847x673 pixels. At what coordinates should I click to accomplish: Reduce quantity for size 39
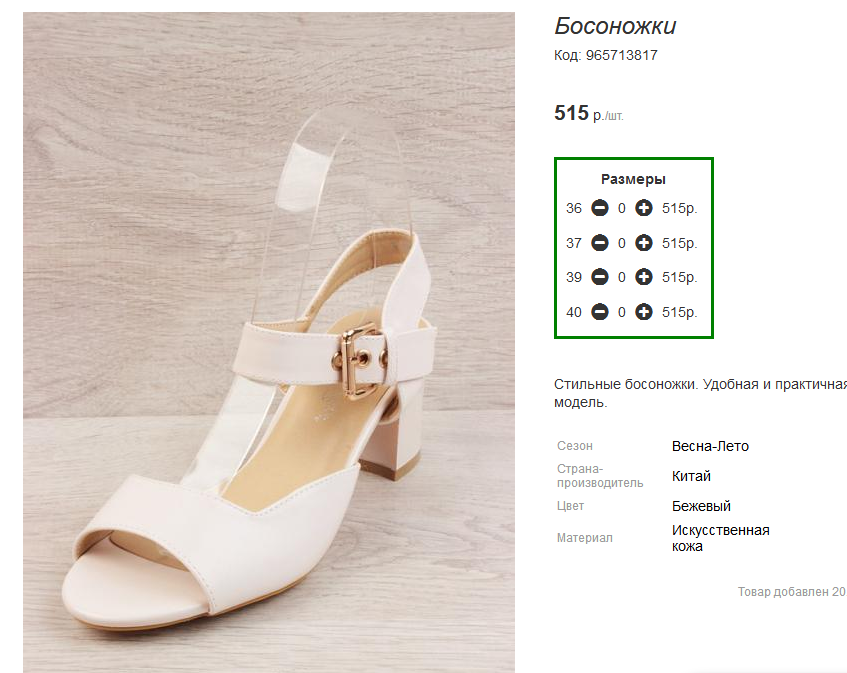point(600,277)
